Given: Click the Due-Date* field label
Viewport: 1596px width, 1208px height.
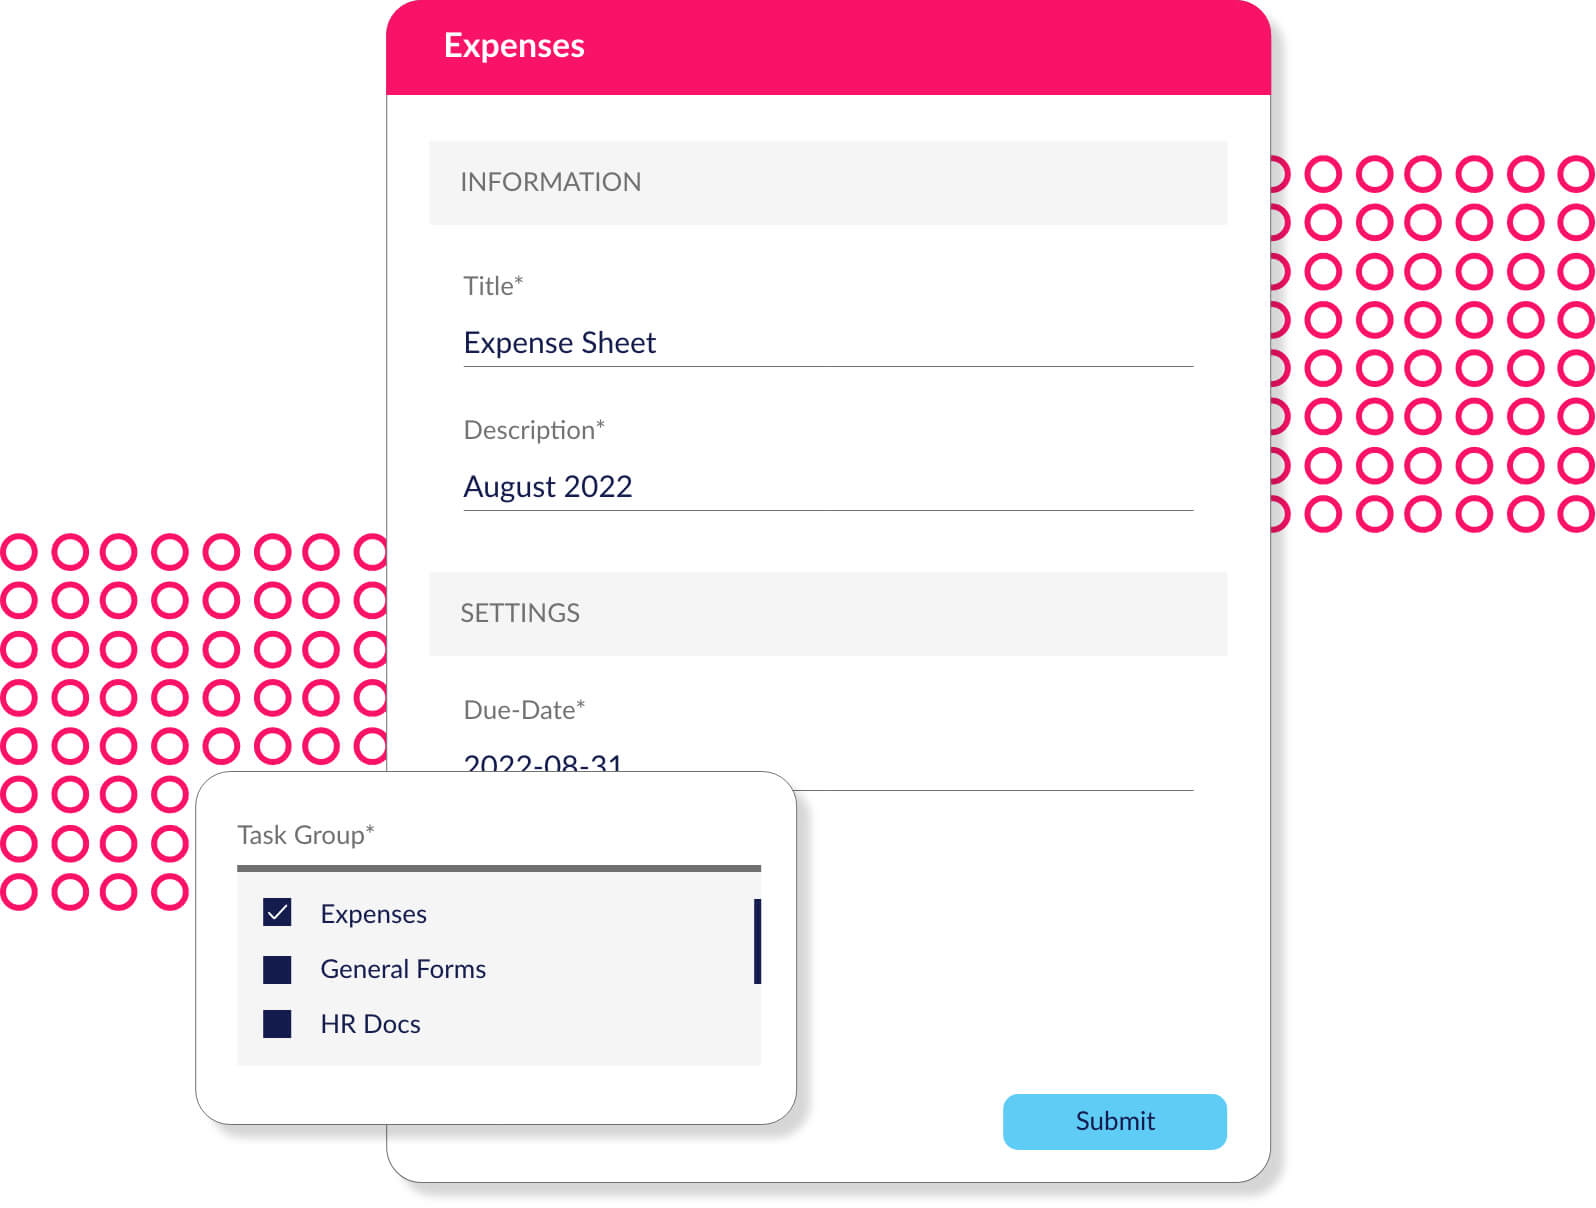Looking at the screenshot, I should click(524, 710).
